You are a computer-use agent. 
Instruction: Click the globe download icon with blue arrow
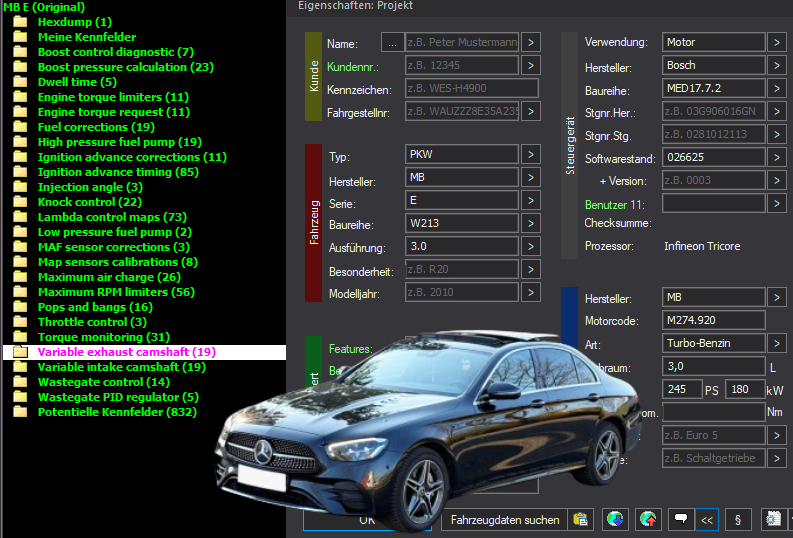coord(615,519)
